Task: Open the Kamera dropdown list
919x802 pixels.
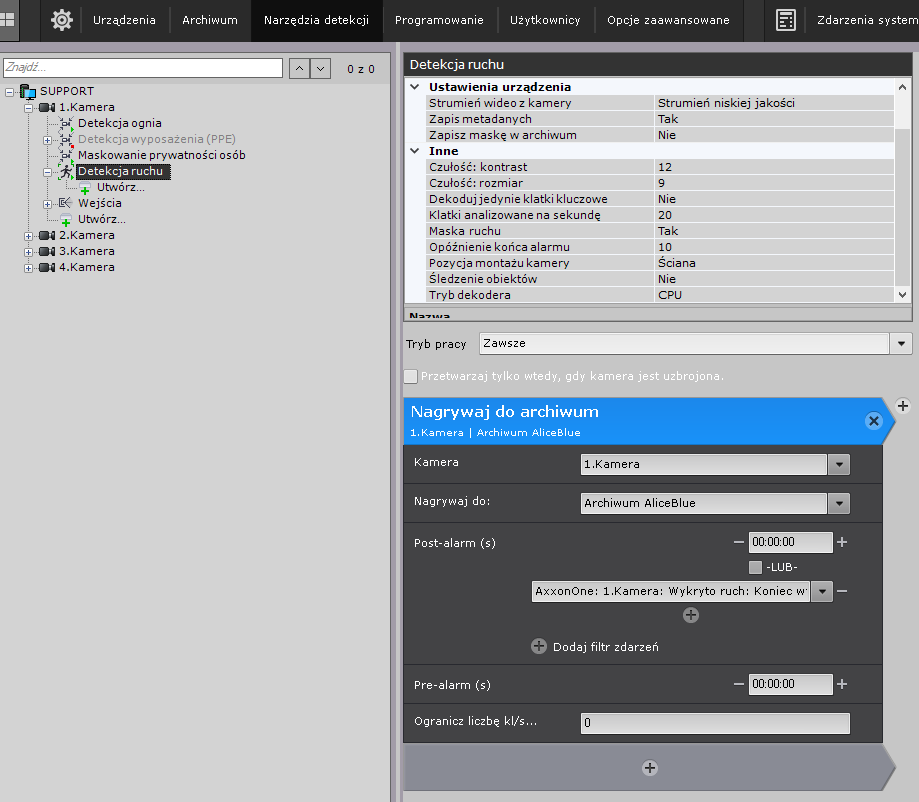Action: coord(839,464)
